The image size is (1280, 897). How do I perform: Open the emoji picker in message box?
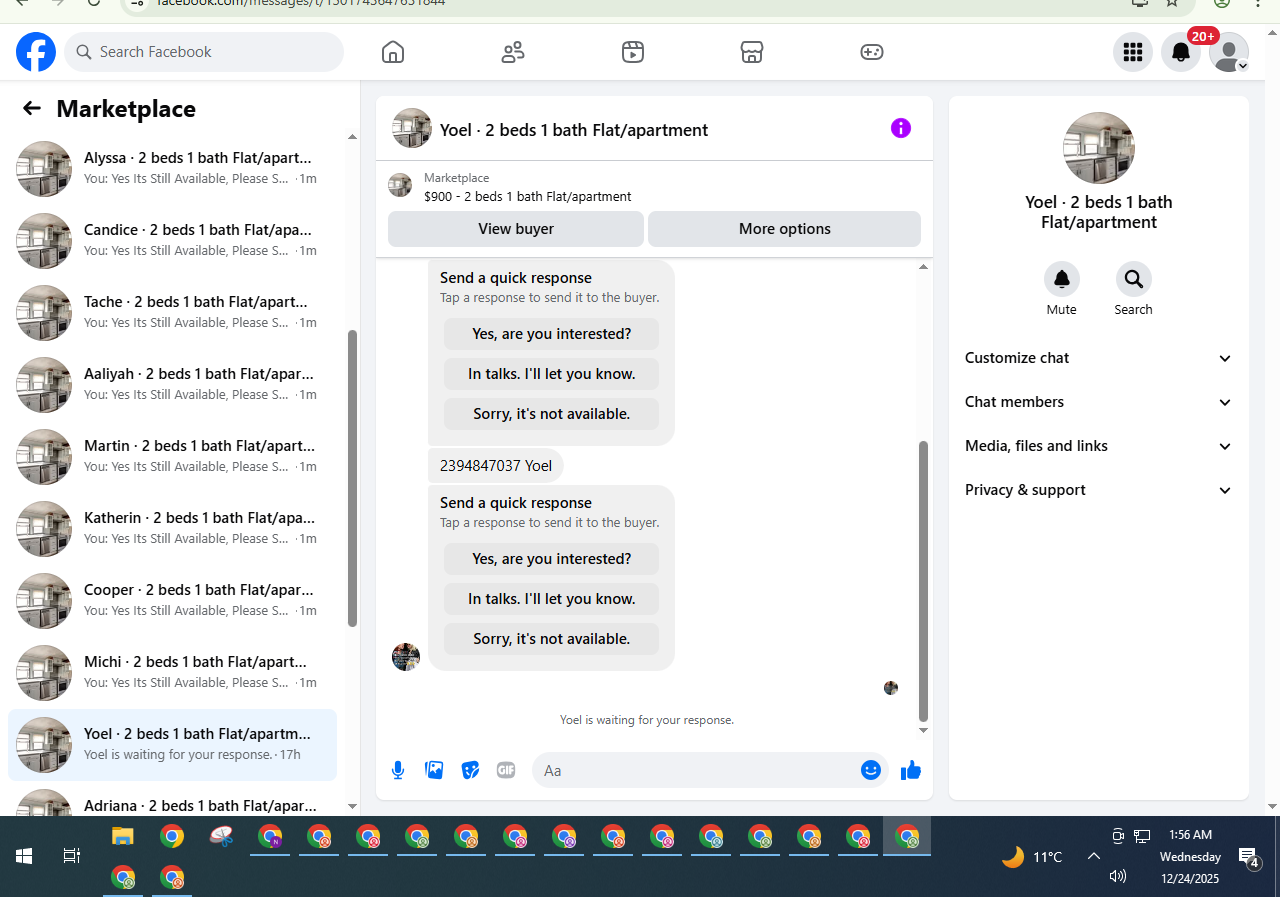click(x=871, y=770)
